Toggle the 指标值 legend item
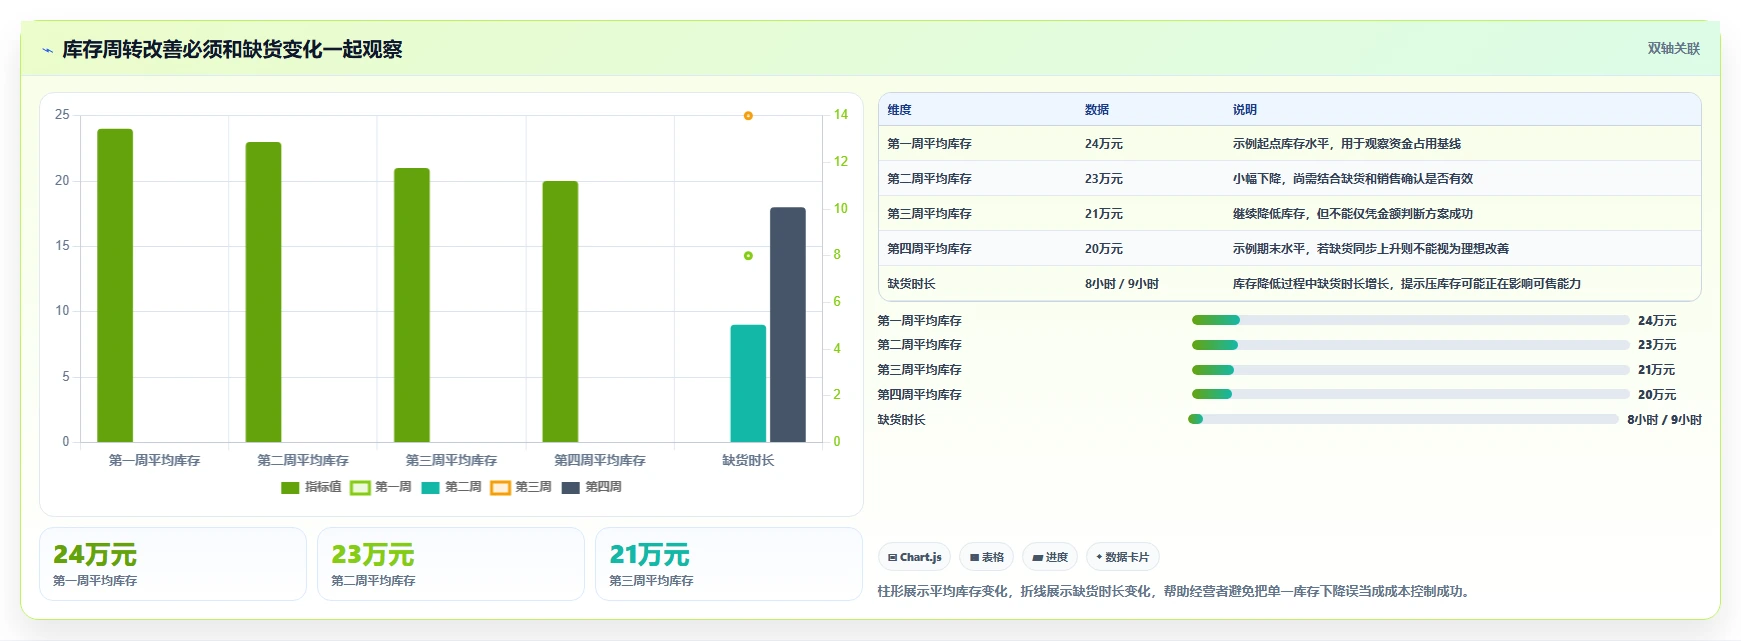The image size is (1741, 641). 311,487
